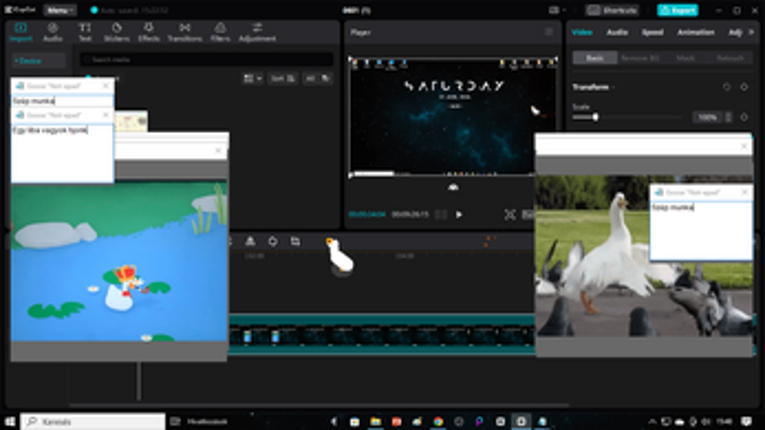Select the Mask sub-tab
Image resolution: width=765 pixels, height=430 pixels.
point(685,58)
